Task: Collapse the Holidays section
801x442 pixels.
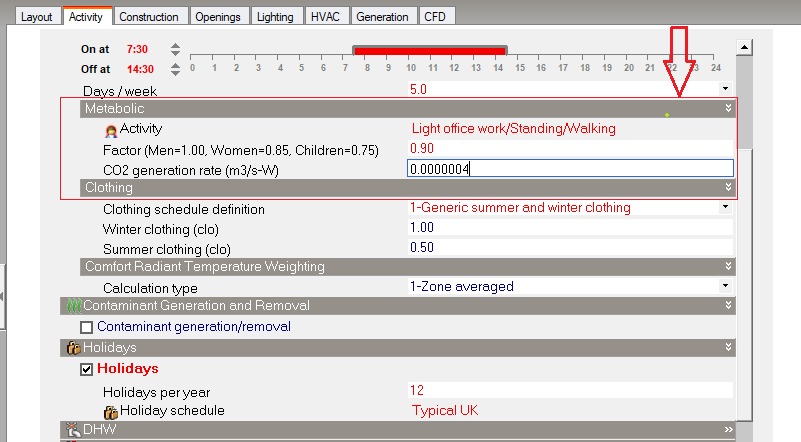Action: click(728, 347)
